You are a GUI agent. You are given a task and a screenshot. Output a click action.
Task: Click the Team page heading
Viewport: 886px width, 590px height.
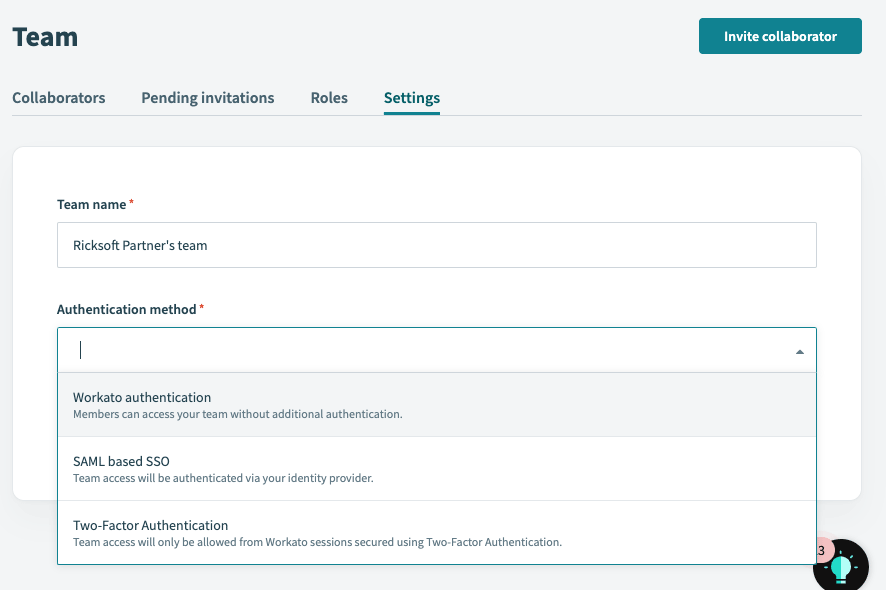(45, 37)
